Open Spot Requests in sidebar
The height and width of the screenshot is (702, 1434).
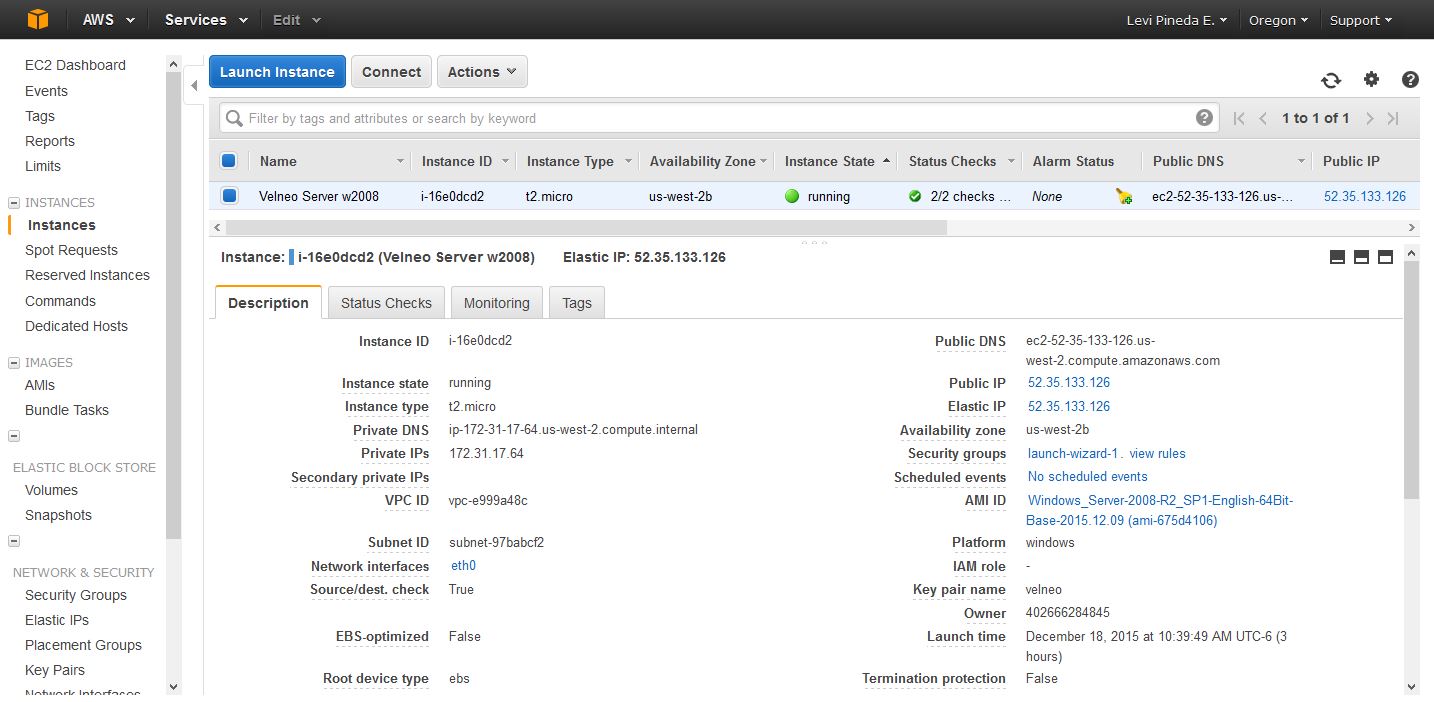click(x=71, y=250)
